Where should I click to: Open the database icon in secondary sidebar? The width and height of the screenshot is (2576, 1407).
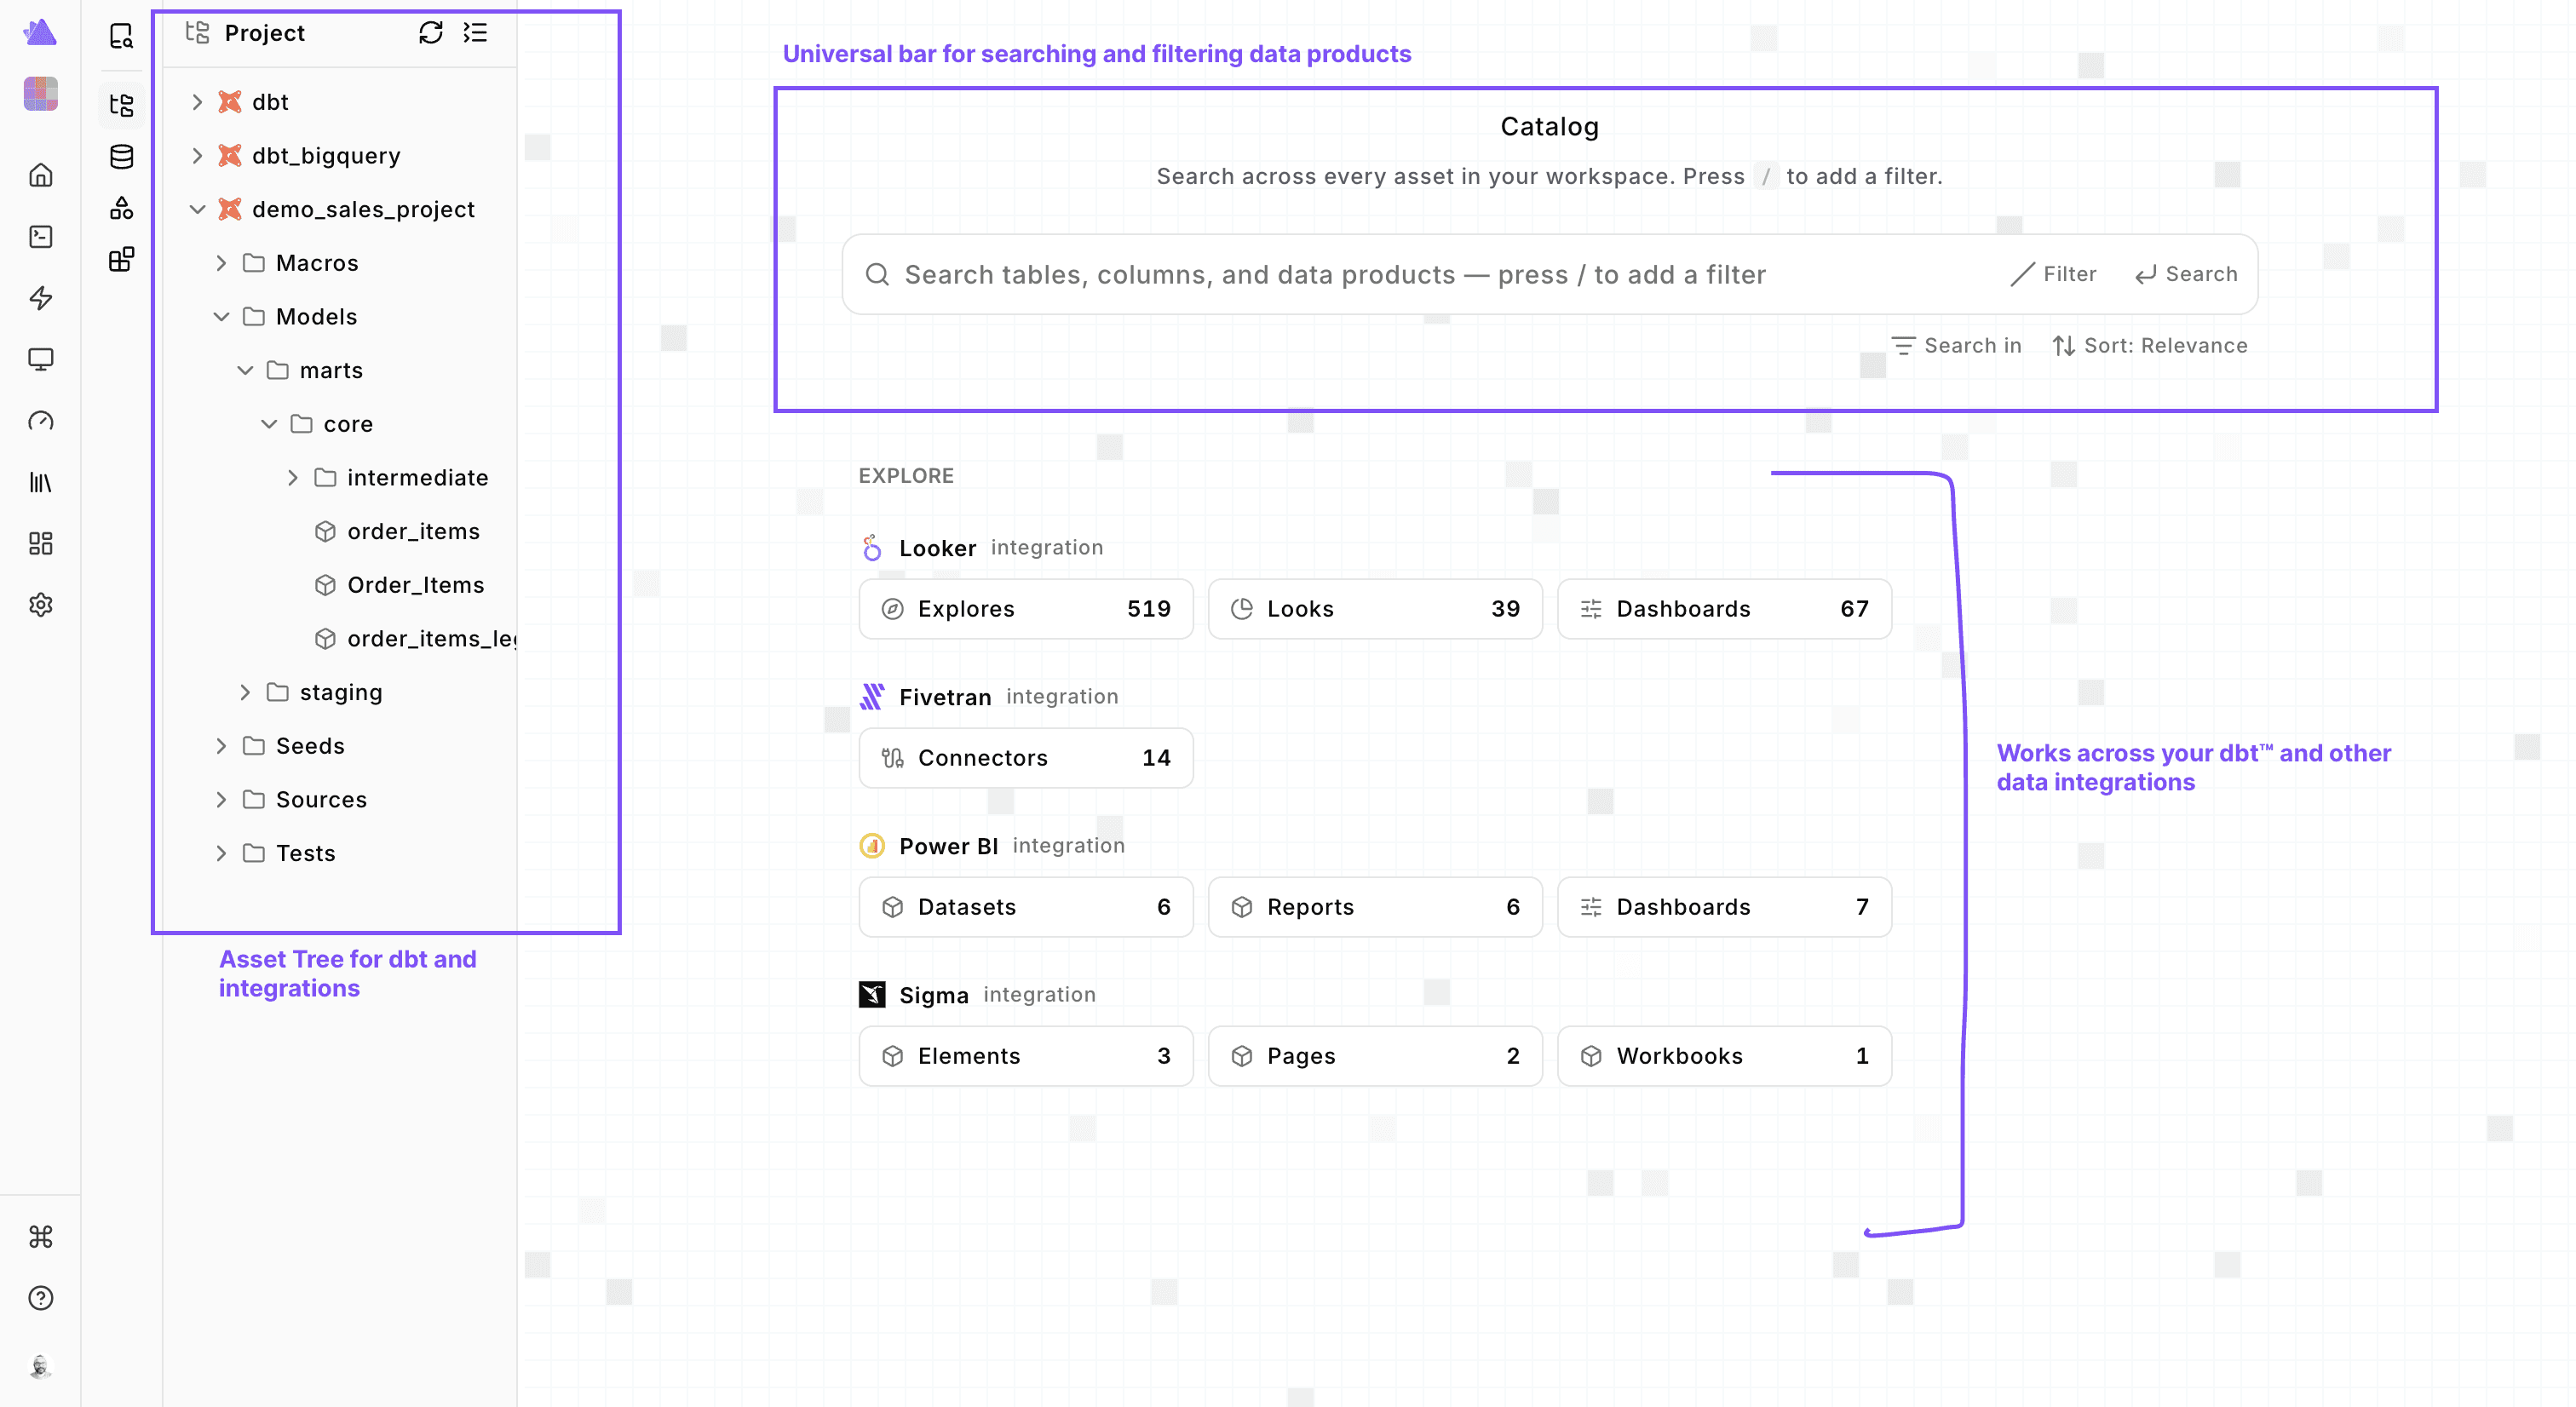pyautogui.click(x=121, y=157)
